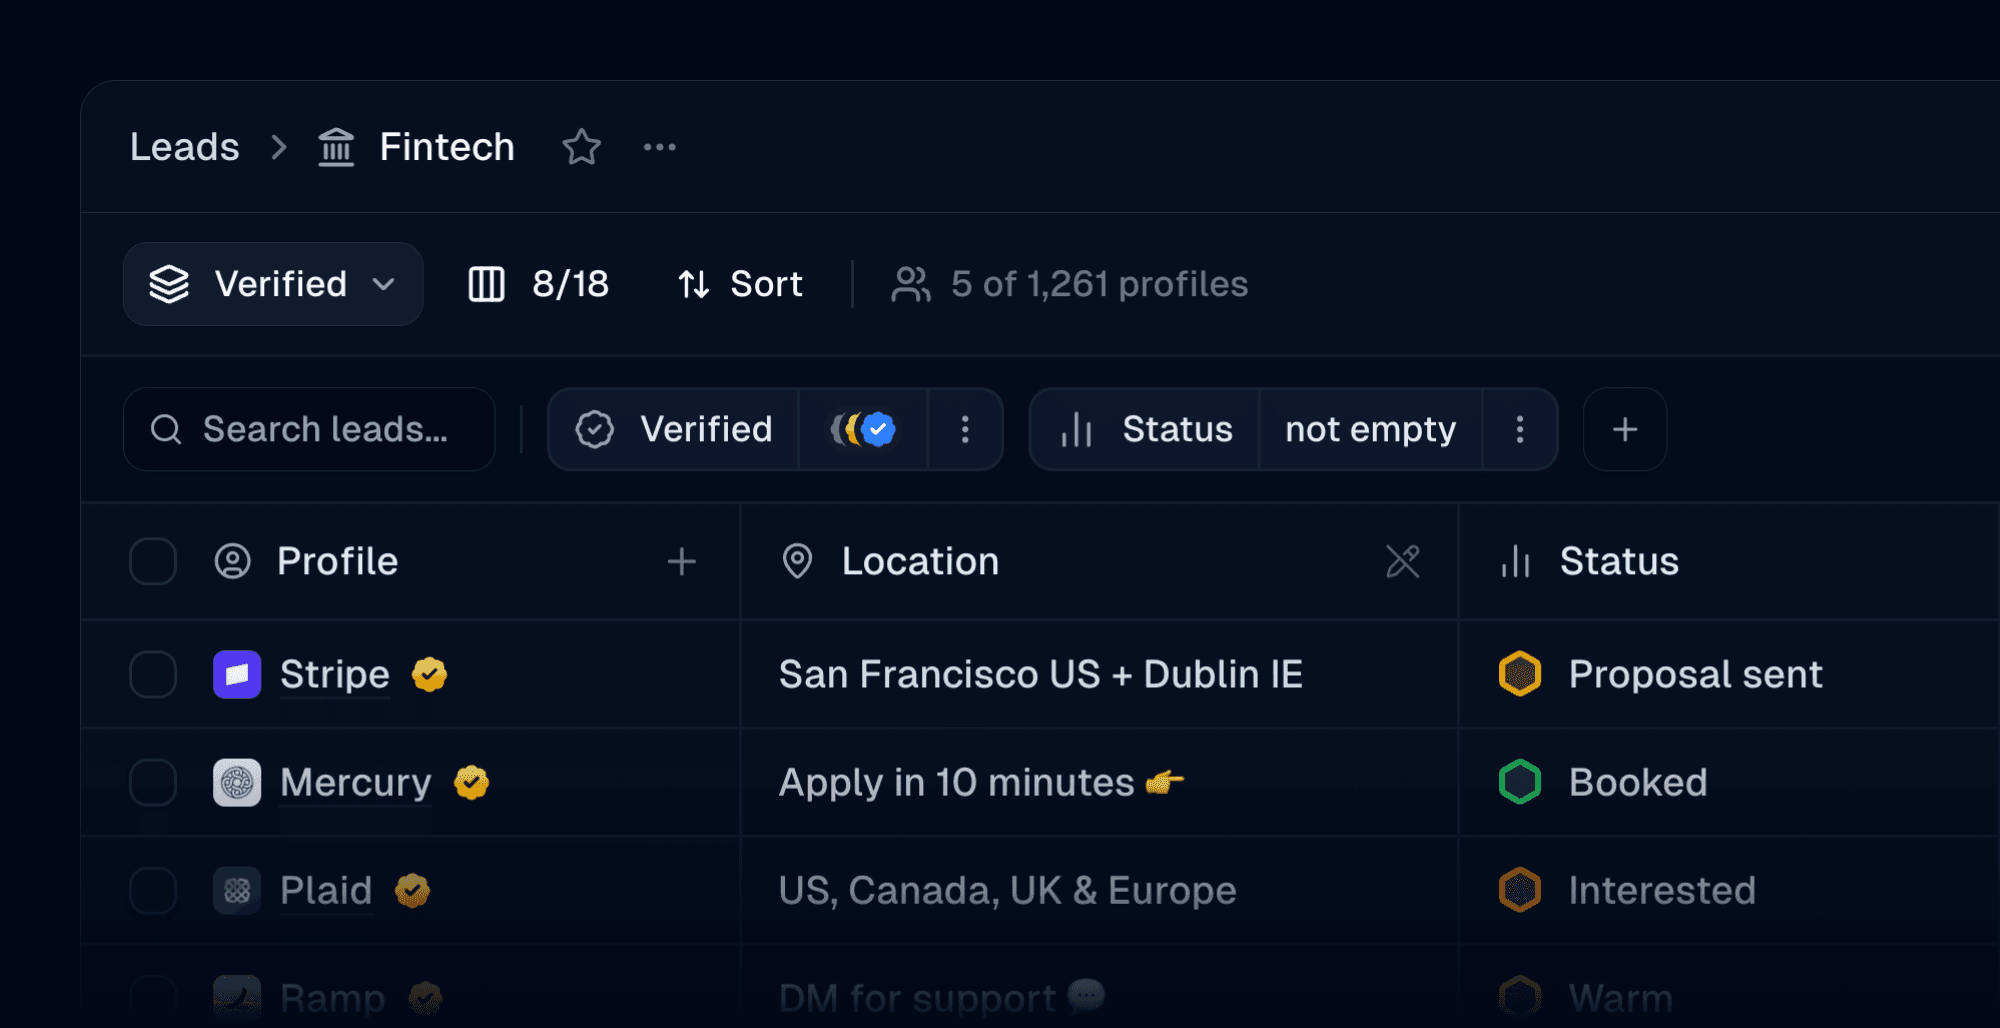Click the people icon beside profiles count
This screenshot has height=1028, width=2000.
(911, 284)
